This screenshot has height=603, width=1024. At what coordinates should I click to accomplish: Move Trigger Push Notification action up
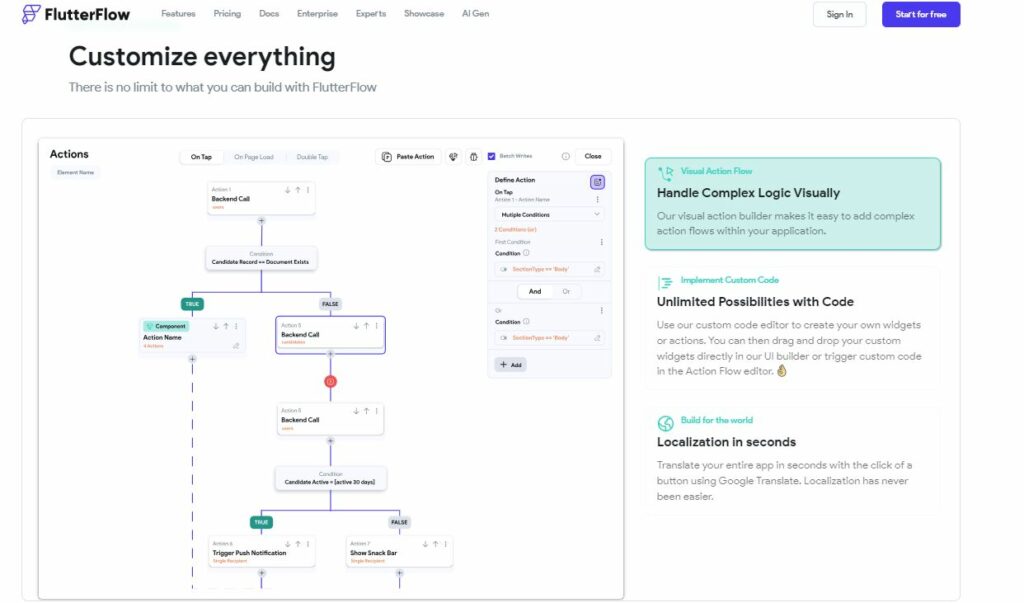pos(298,544)
